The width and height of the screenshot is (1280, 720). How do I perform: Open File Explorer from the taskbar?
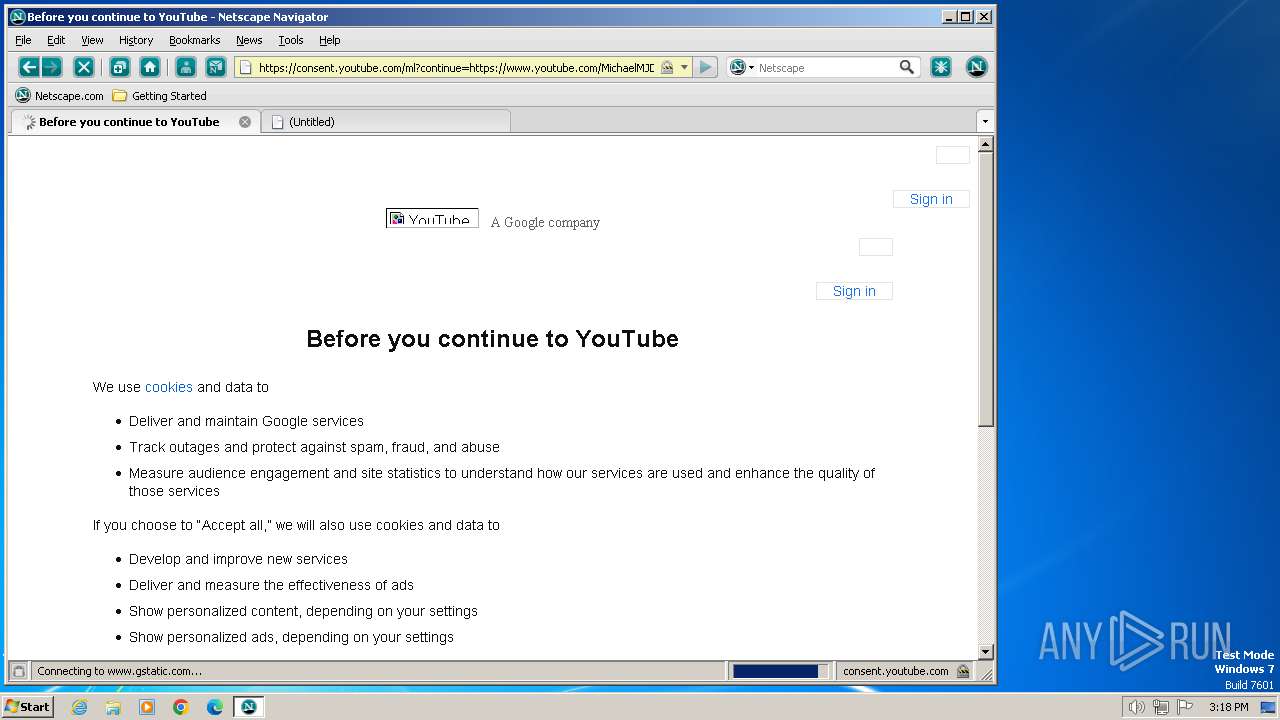click(113, 707)
